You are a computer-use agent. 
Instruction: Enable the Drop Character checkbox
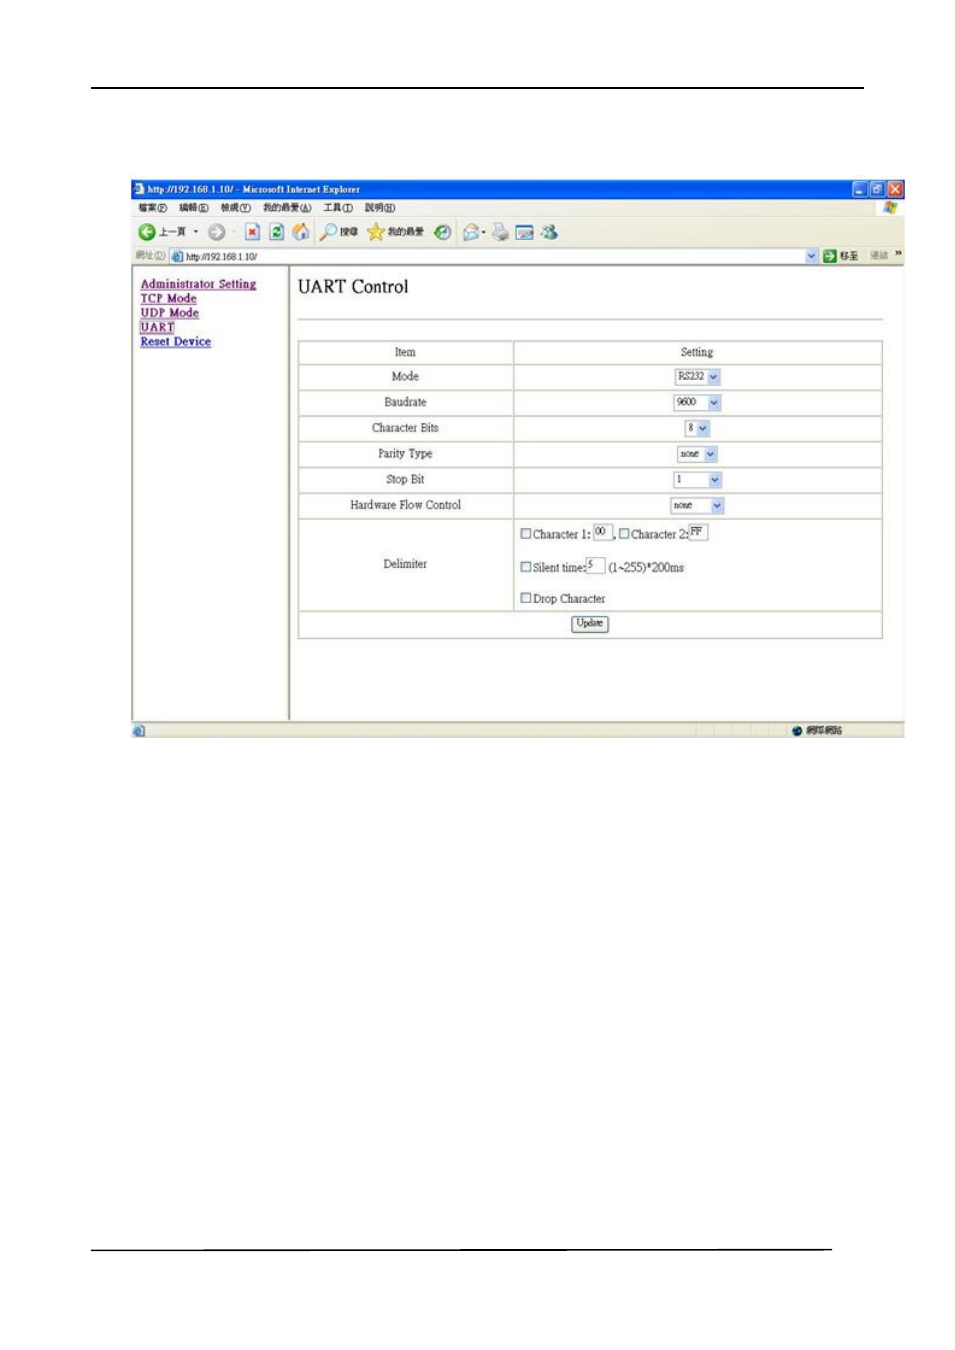[526, 598]
